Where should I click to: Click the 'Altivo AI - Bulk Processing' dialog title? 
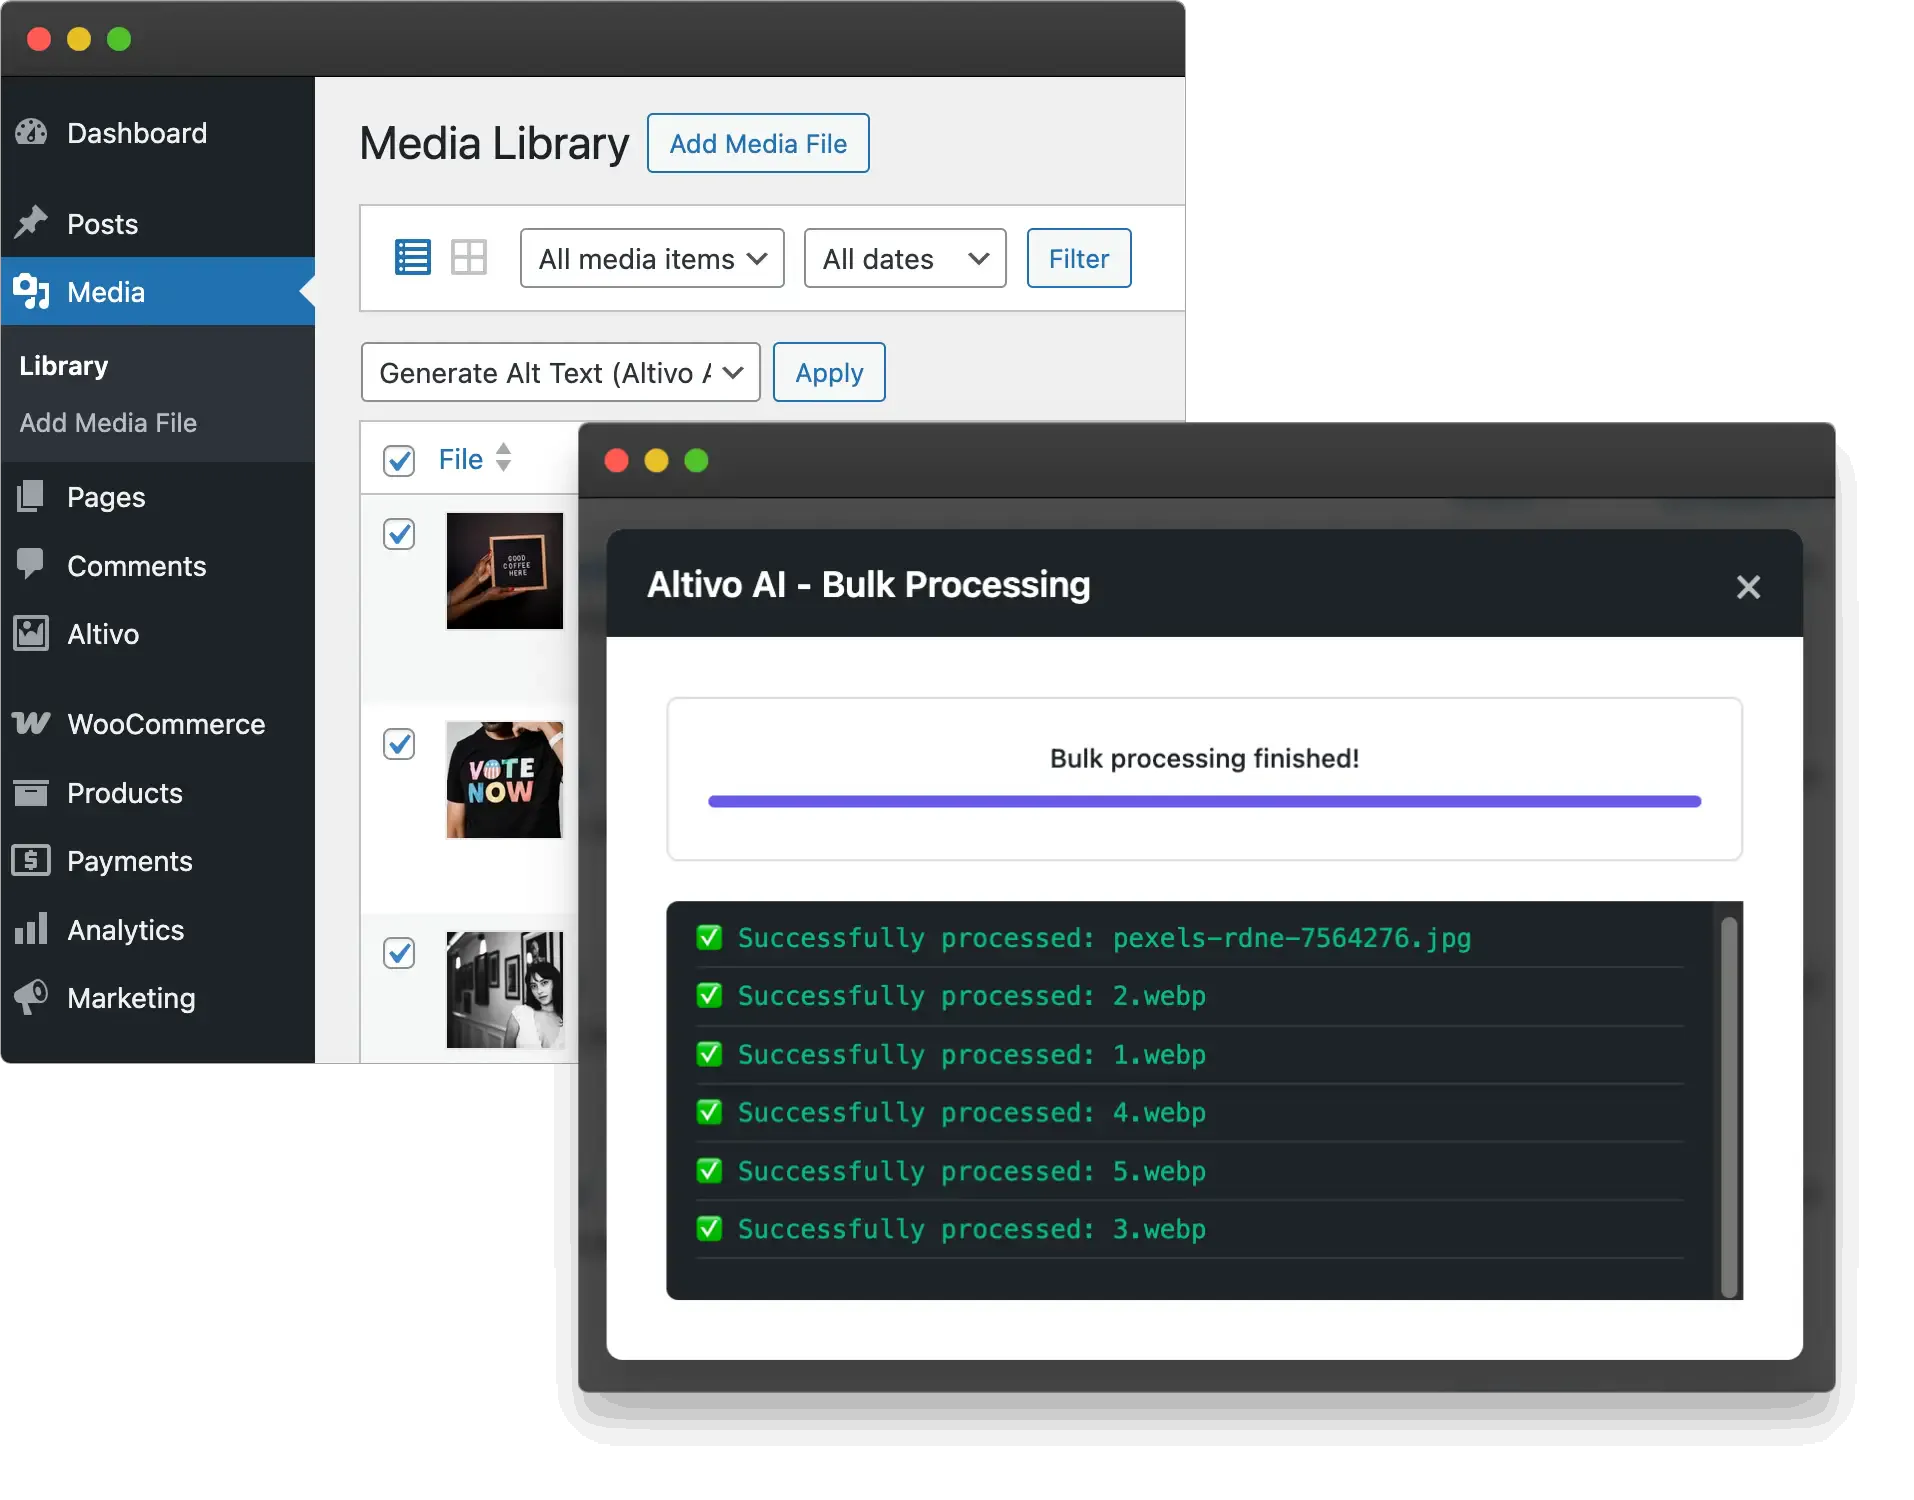tap(868, 584)
